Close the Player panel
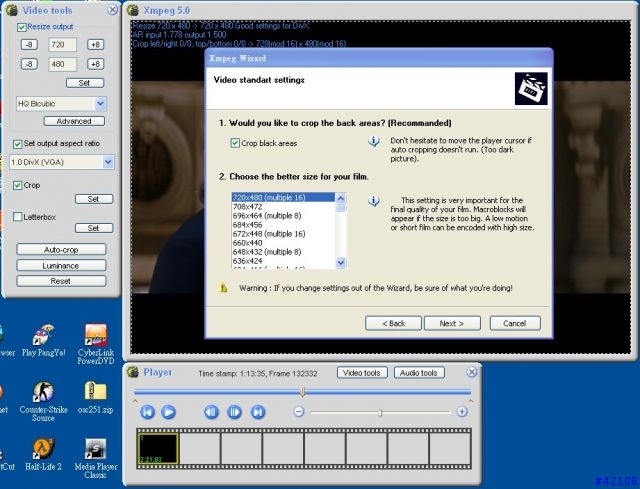The width and height of the screenshot is (640, 489). [x=471, y=372]
